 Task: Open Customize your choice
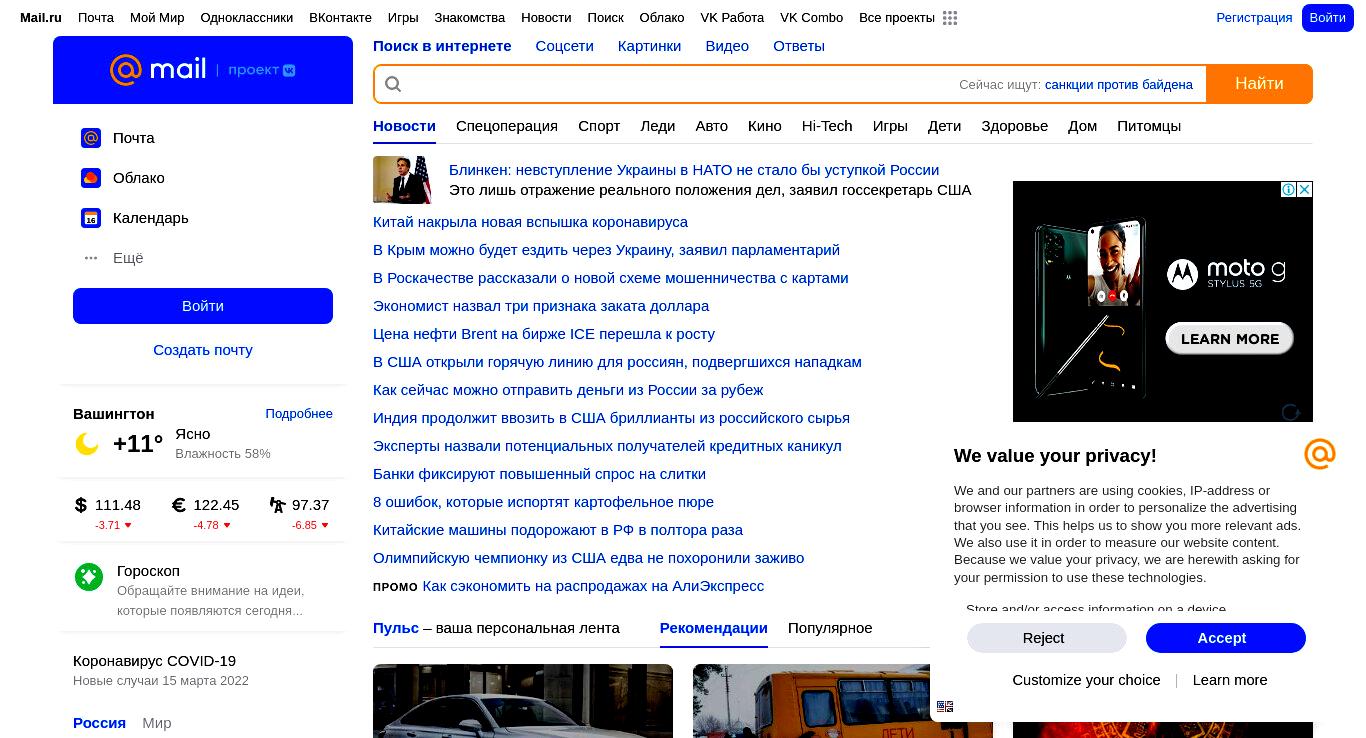1086,680
